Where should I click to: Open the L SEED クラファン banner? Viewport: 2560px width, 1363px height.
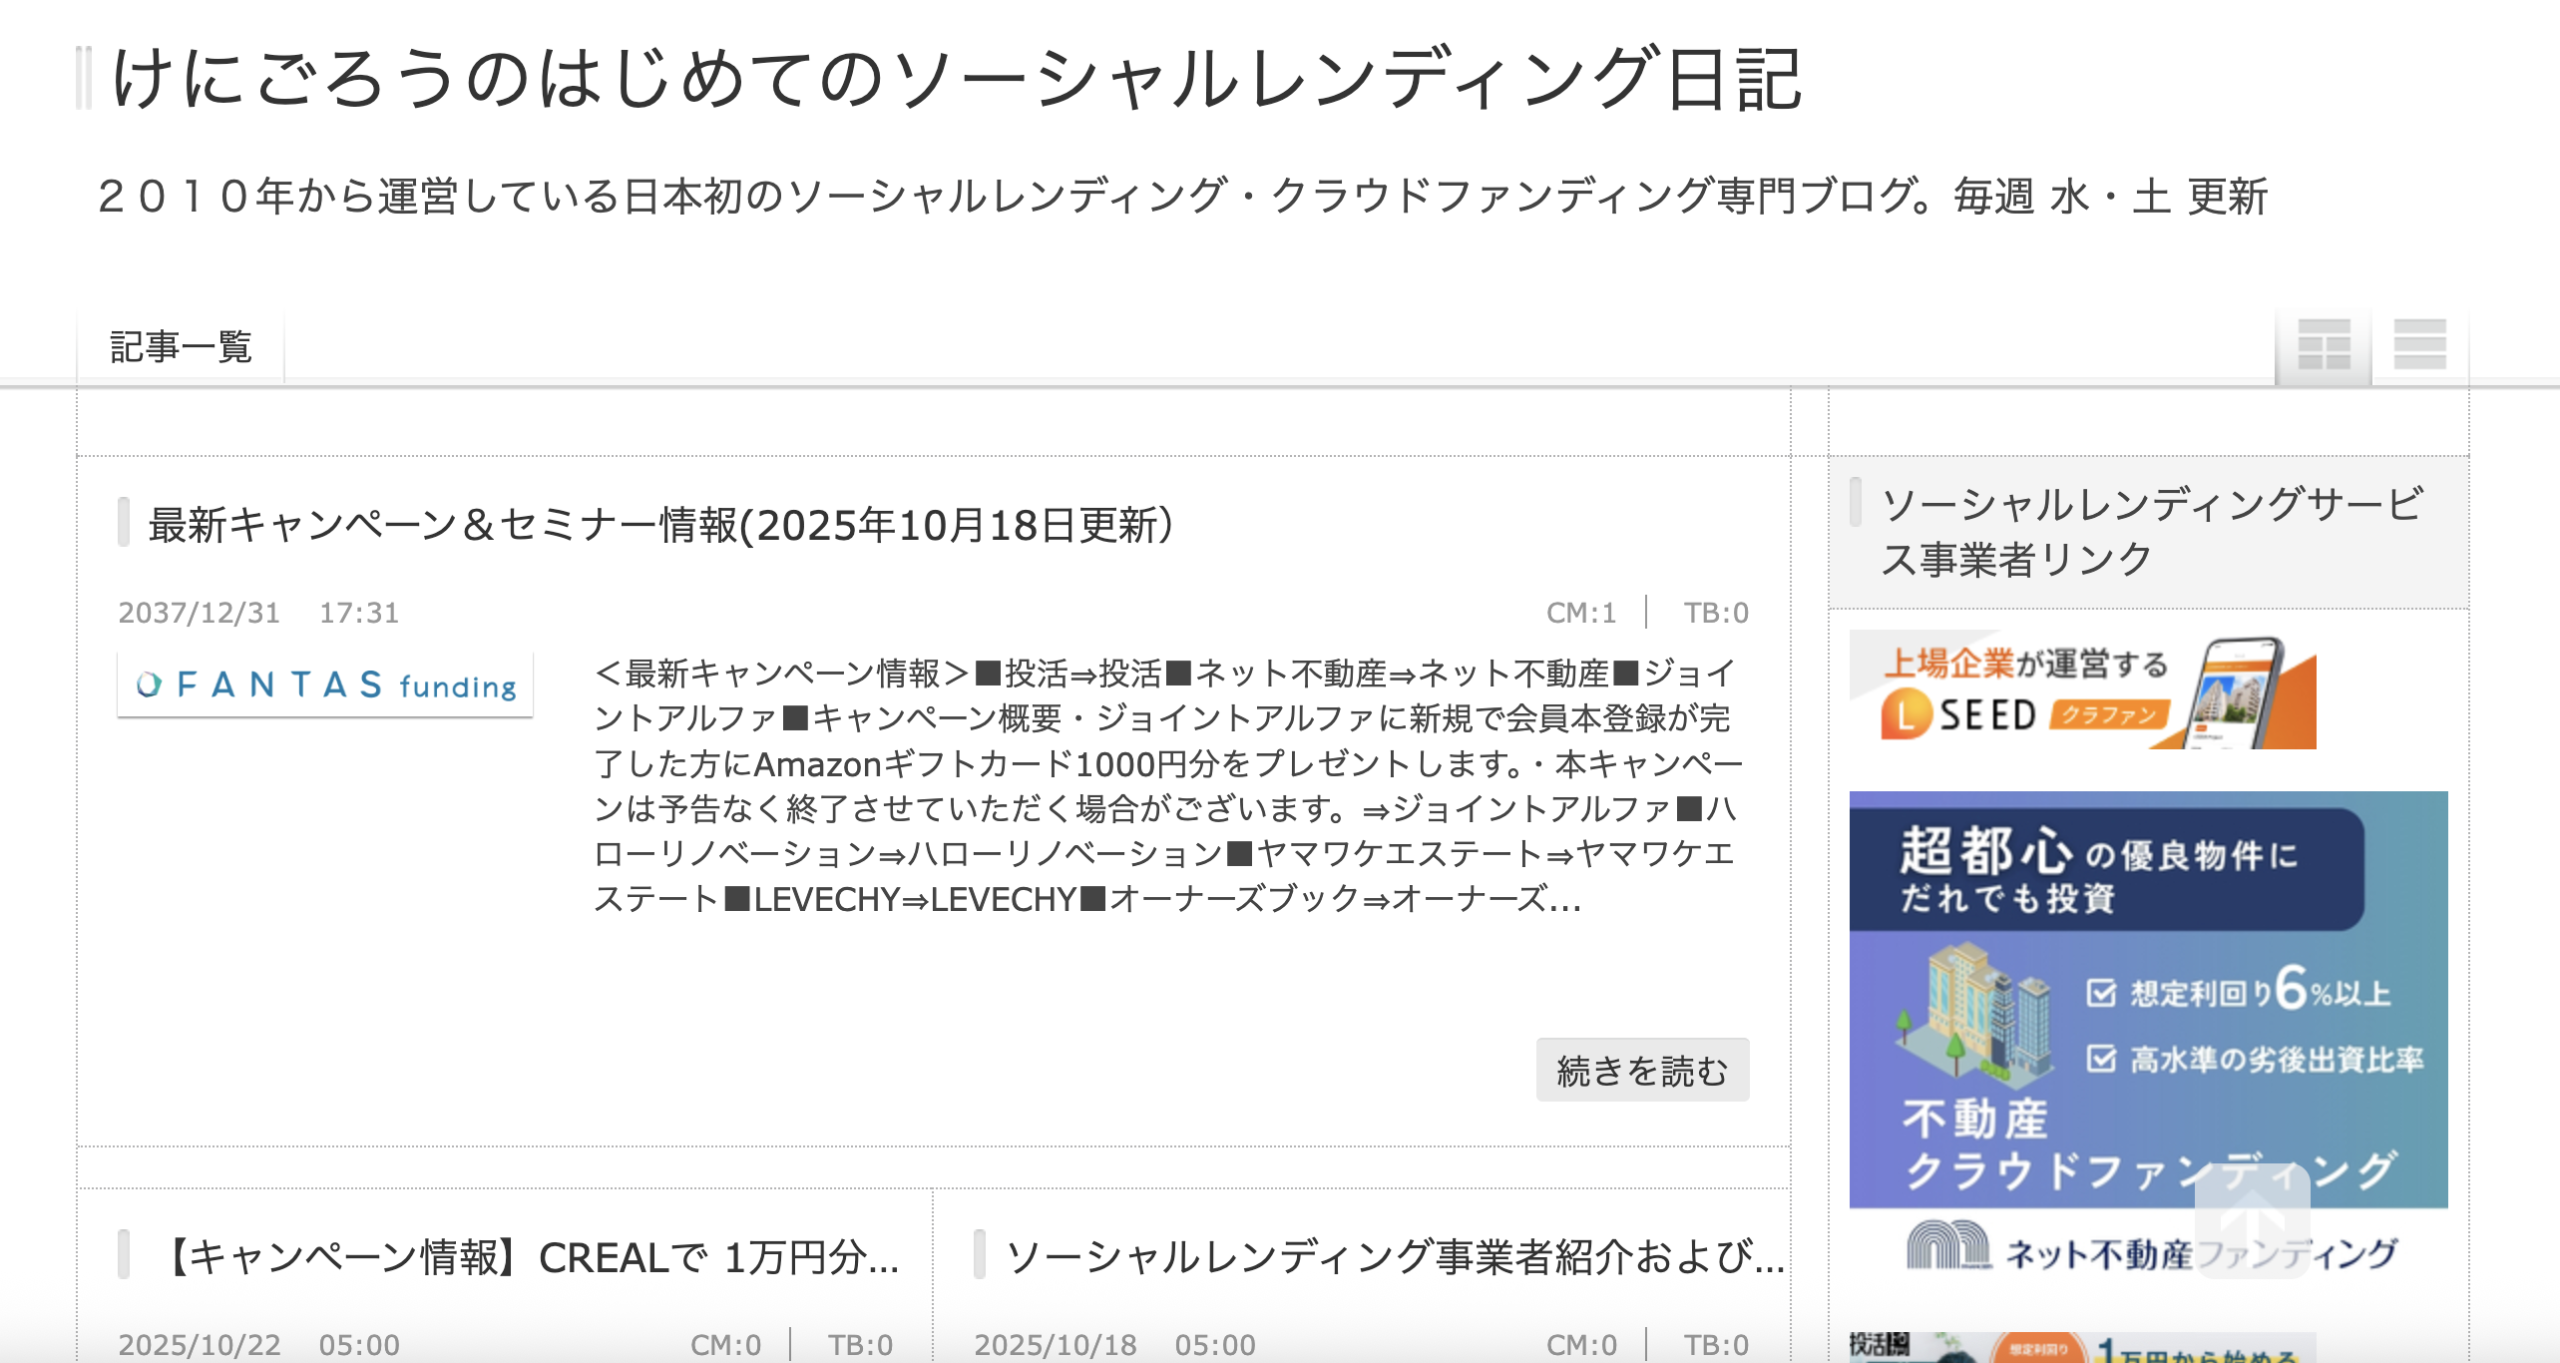(2082, 690)
